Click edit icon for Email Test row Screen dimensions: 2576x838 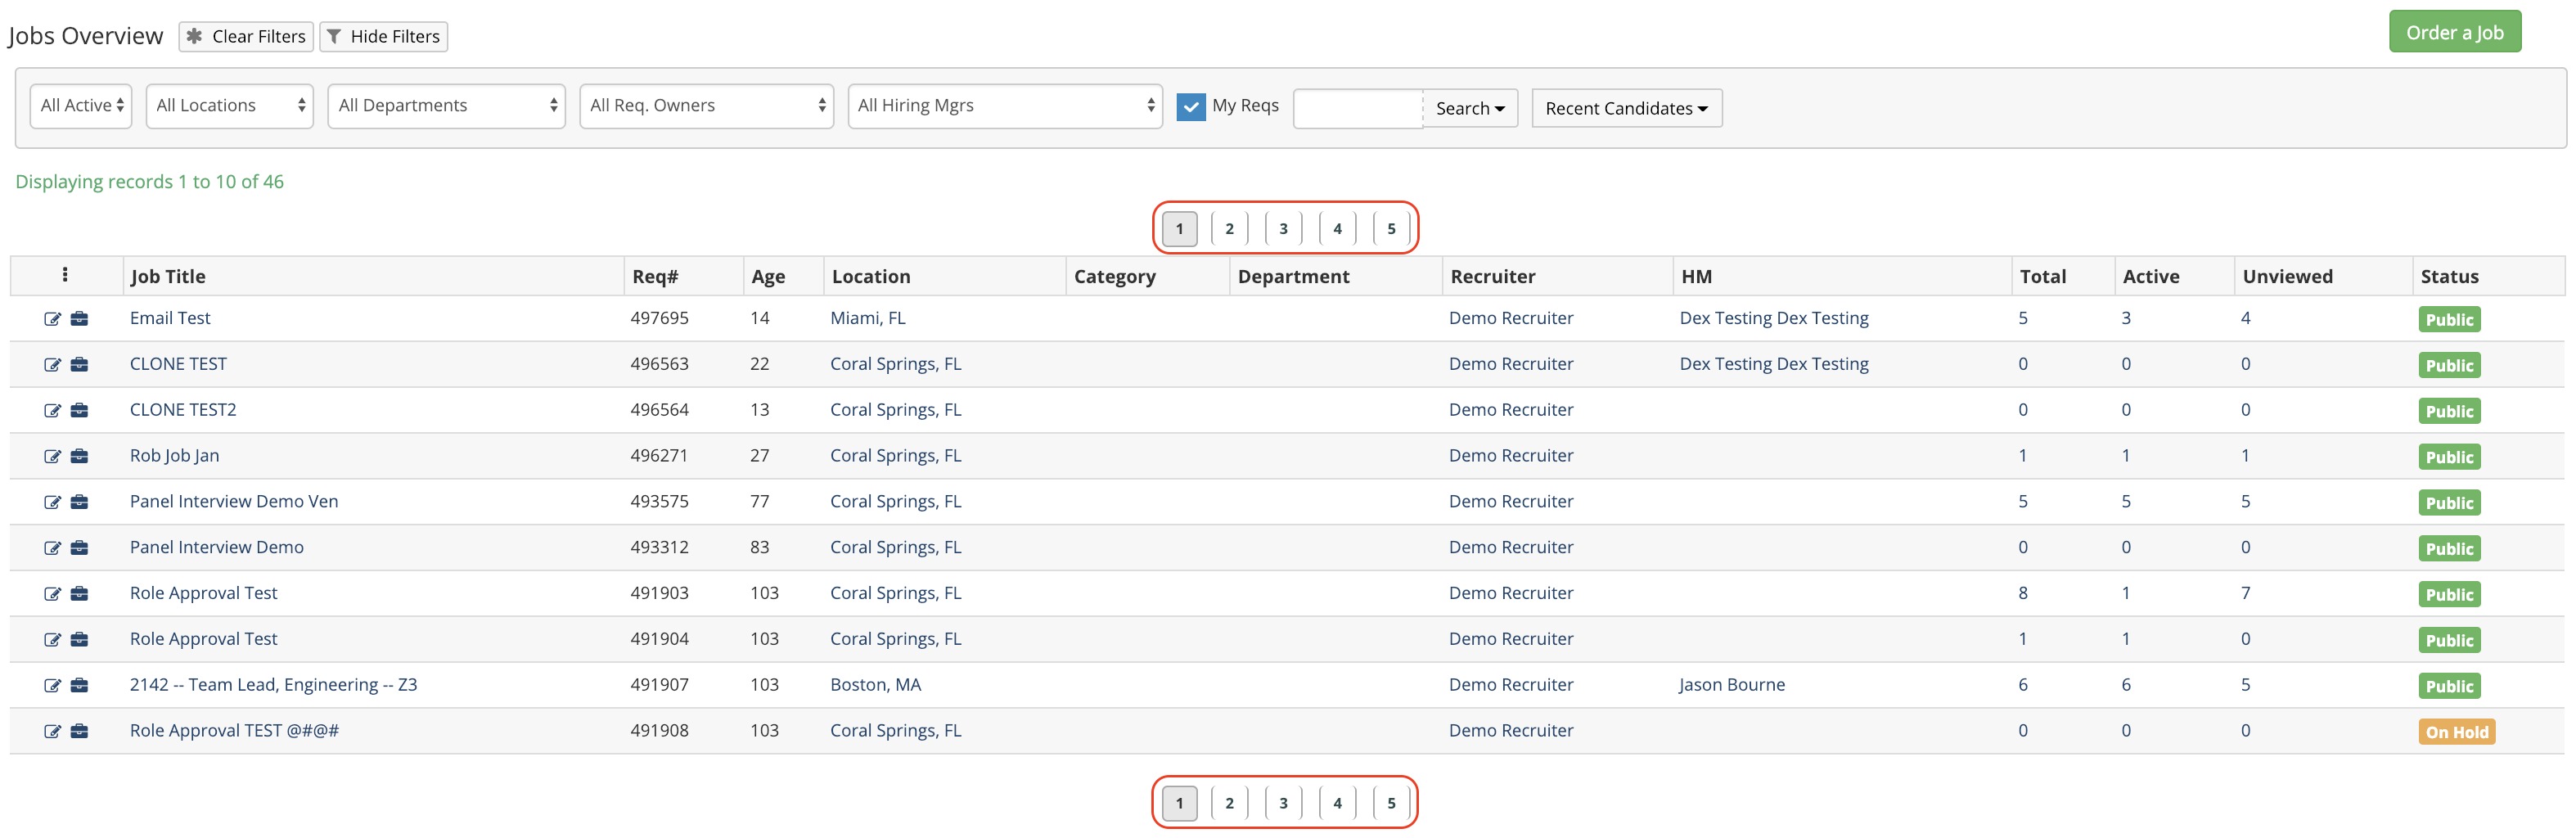[x=52, y=319]
